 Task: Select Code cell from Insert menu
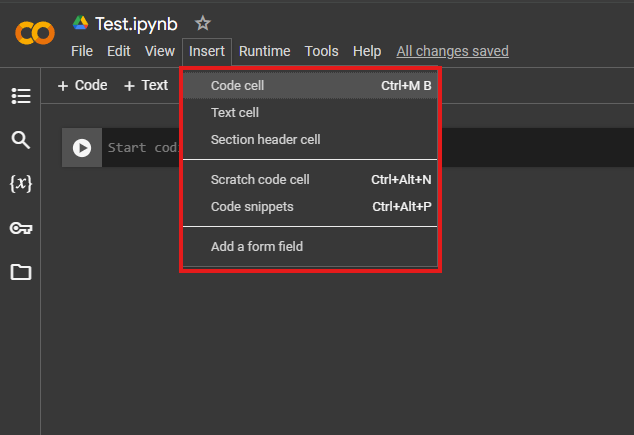coord(237,86)
